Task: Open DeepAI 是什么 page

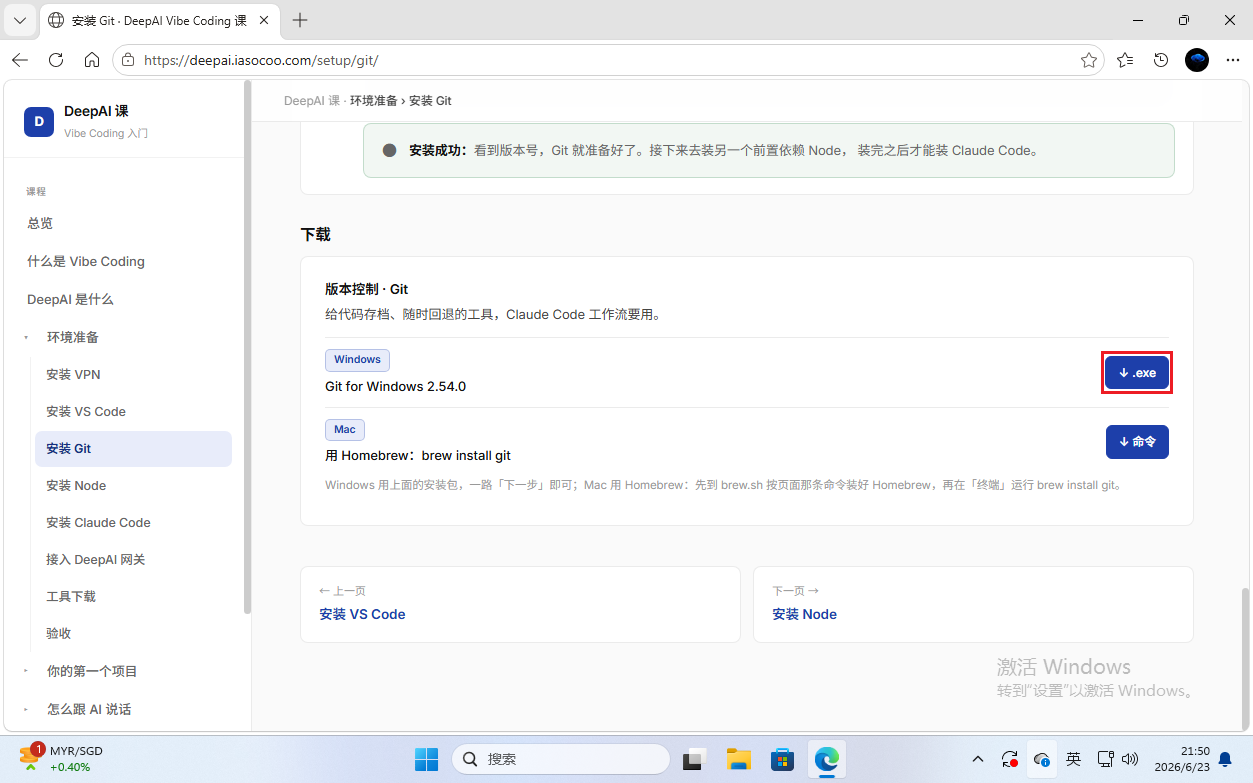Action: 70,299
